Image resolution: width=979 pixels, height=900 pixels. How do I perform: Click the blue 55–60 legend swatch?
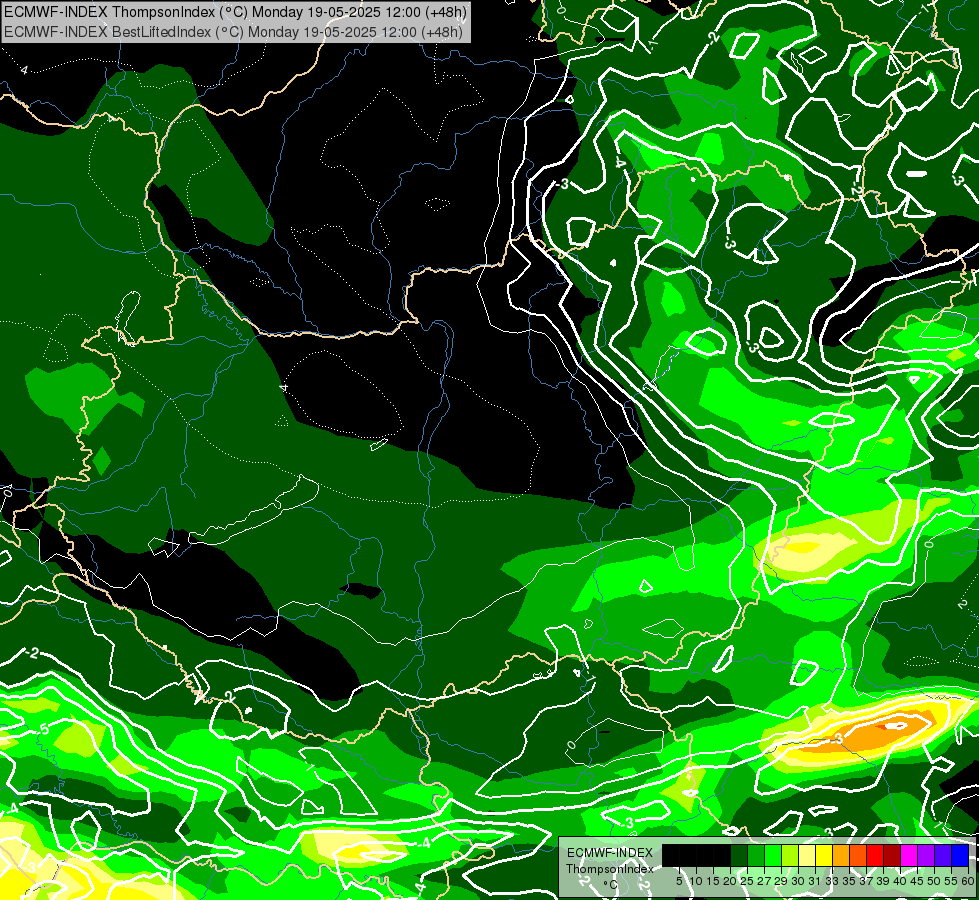960,855
